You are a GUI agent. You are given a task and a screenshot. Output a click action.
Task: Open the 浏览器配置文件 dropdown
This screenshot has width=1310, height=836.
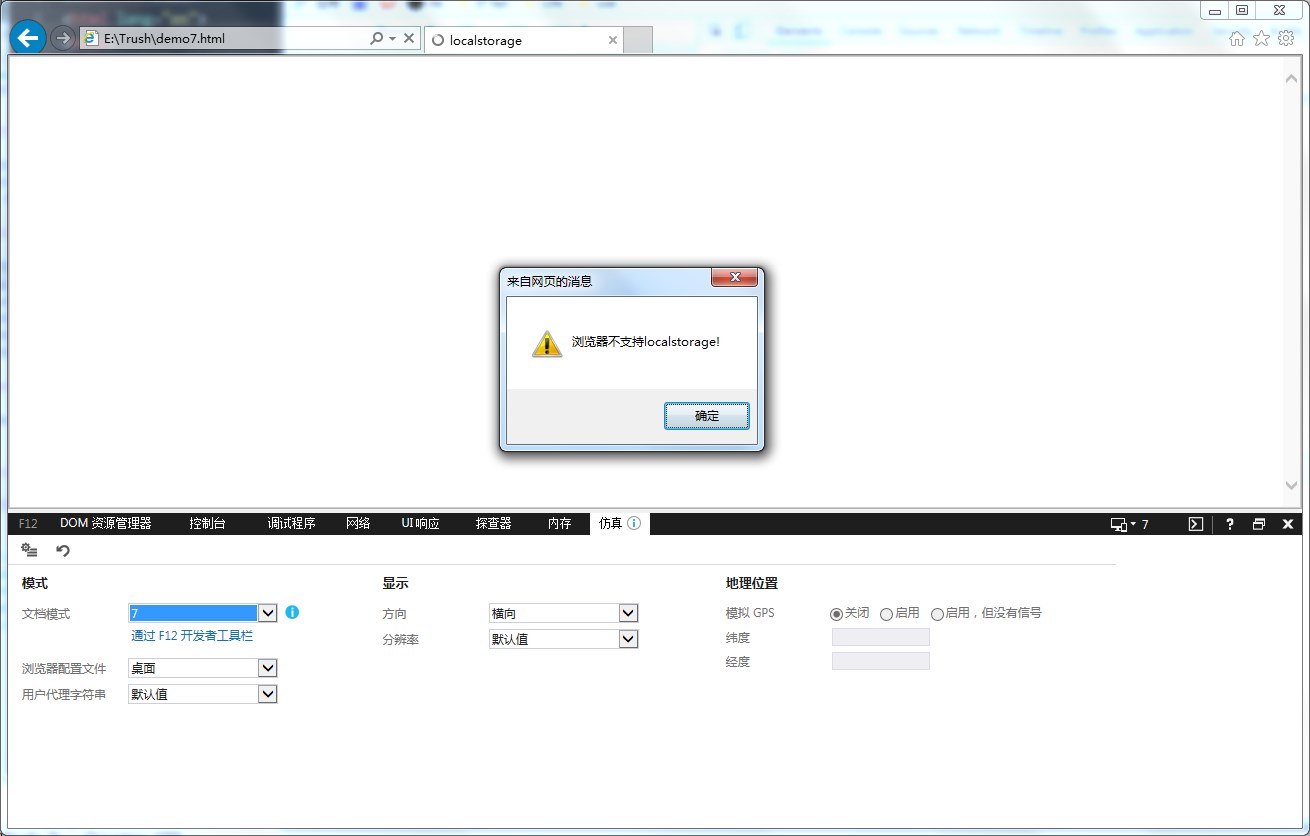(267, 668)
